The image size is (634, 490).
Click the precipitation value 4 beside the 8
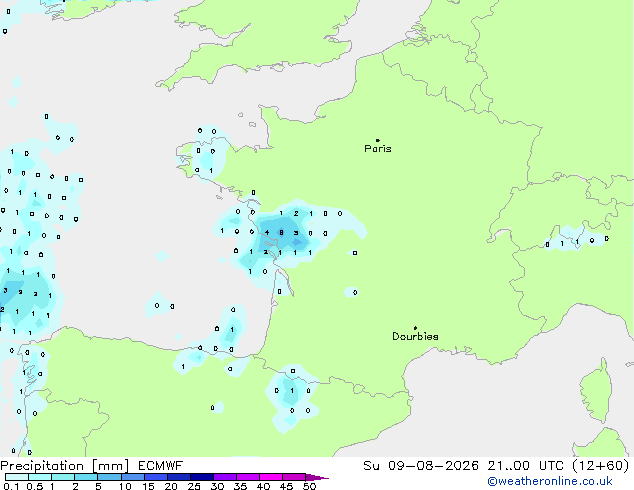click(x=267, y=232)
